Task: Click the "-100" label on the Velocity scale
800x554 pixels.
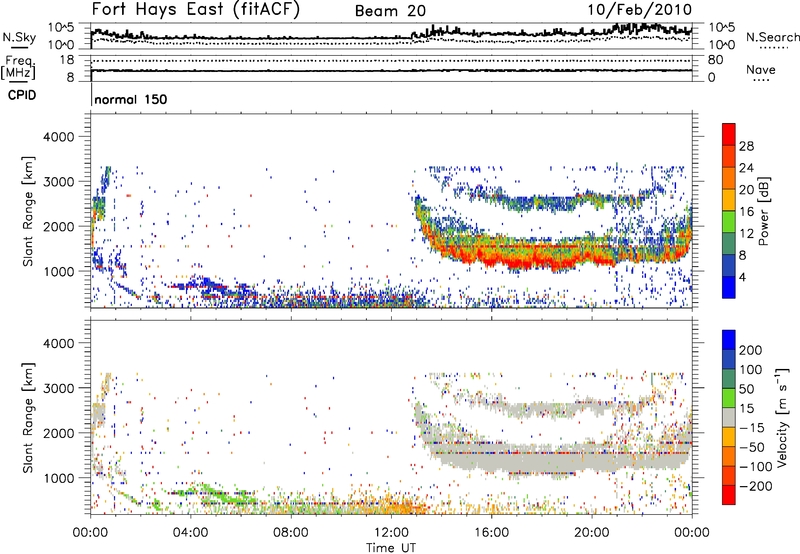Action: 756,467
